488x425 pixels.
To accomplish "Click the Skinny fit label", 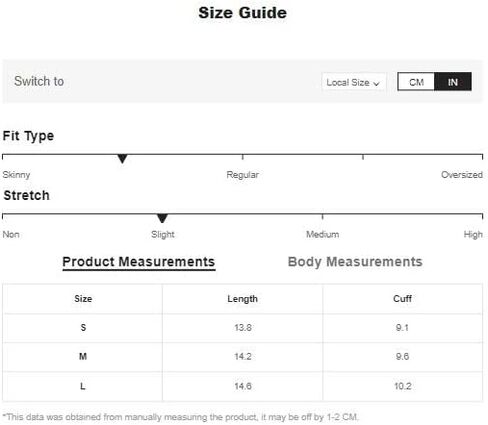I will [16, 175].
